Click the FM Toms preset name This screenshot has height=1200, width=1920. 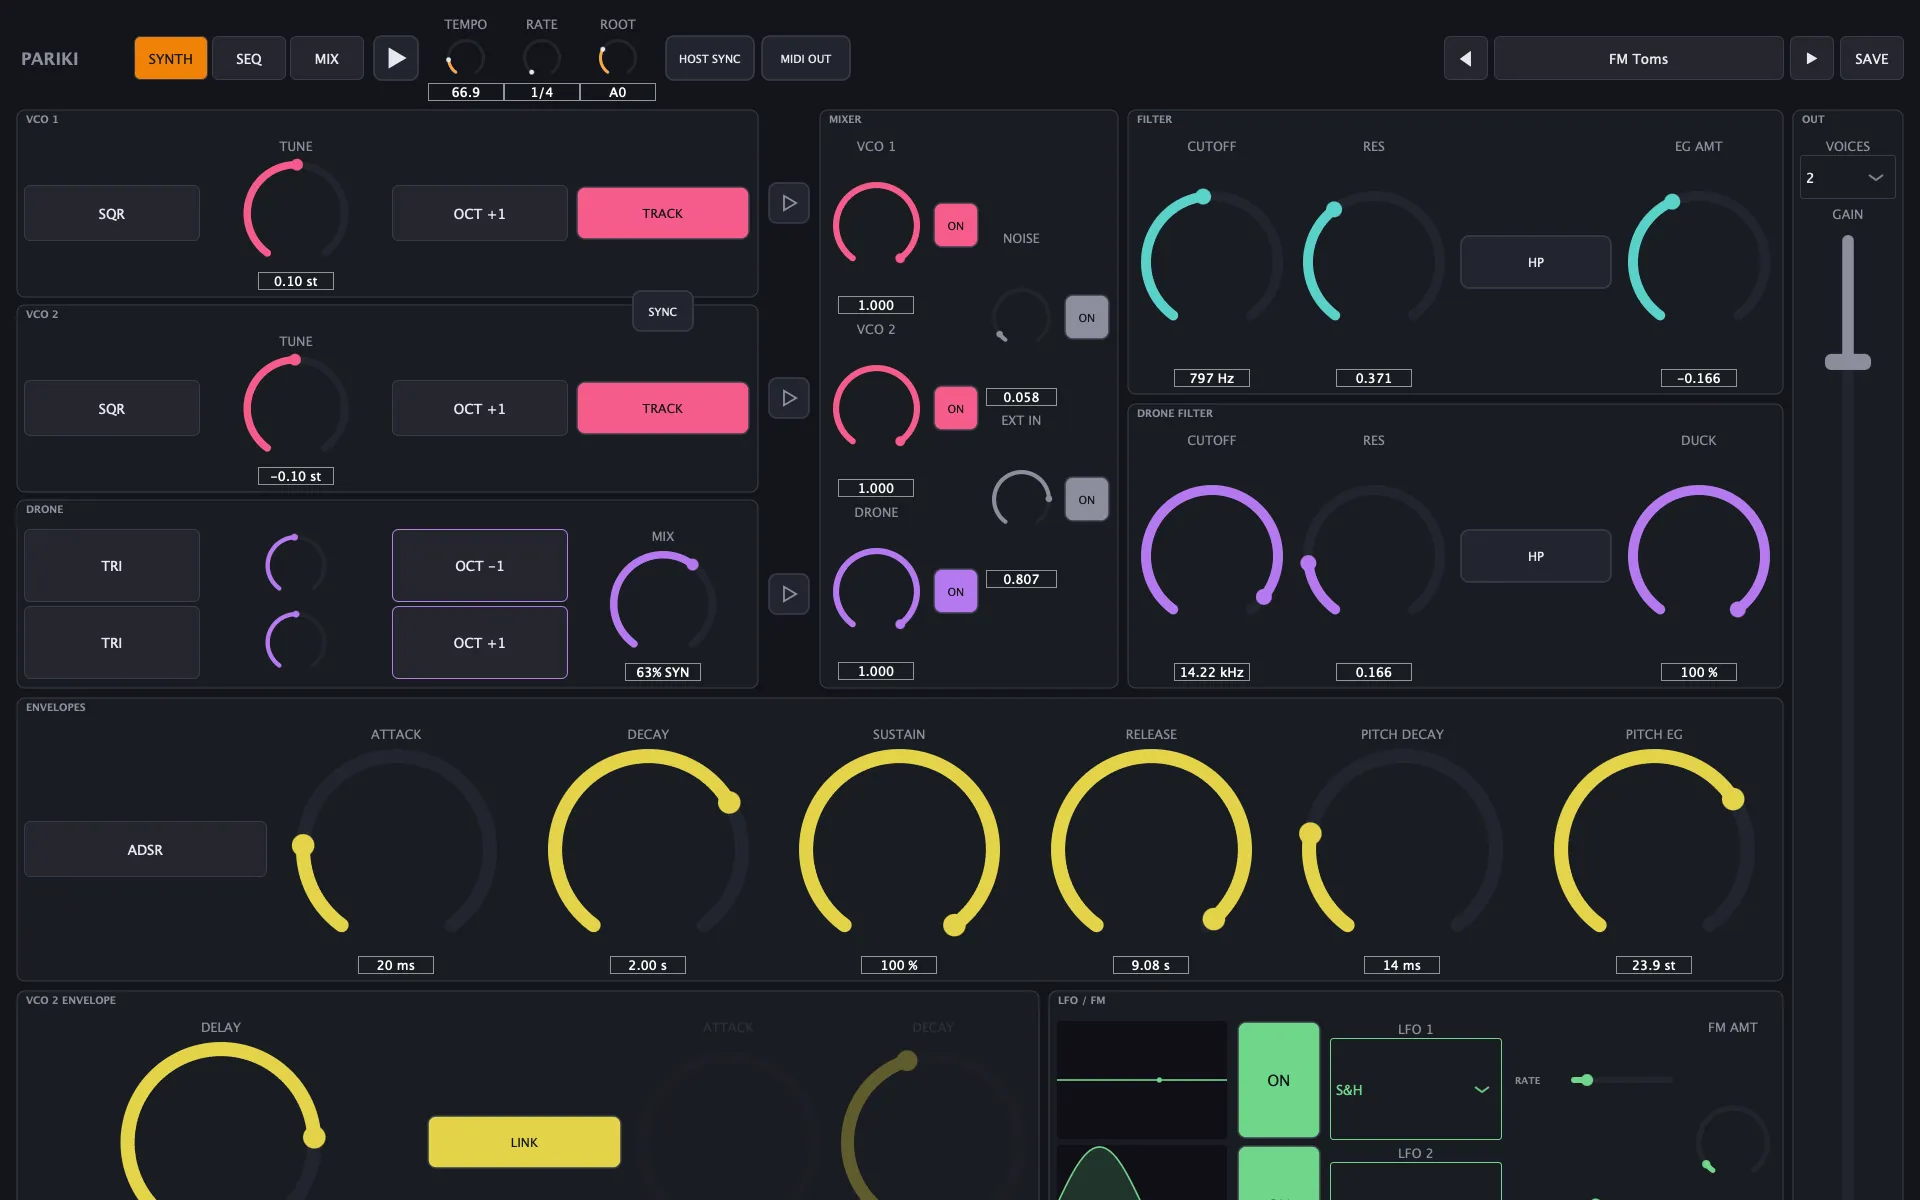coord(1638,58)
